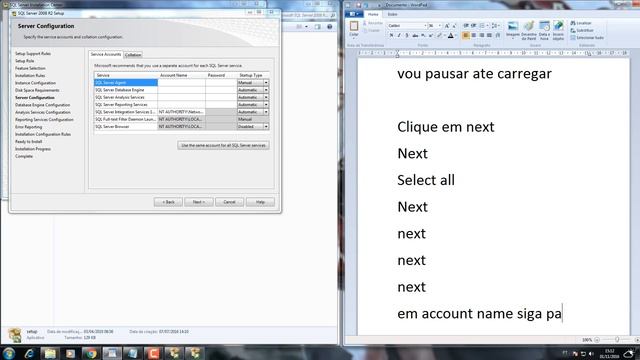Click the Back button in SQL setup
The width and height of the screenshot is (640, 360).
pos(168,202)
